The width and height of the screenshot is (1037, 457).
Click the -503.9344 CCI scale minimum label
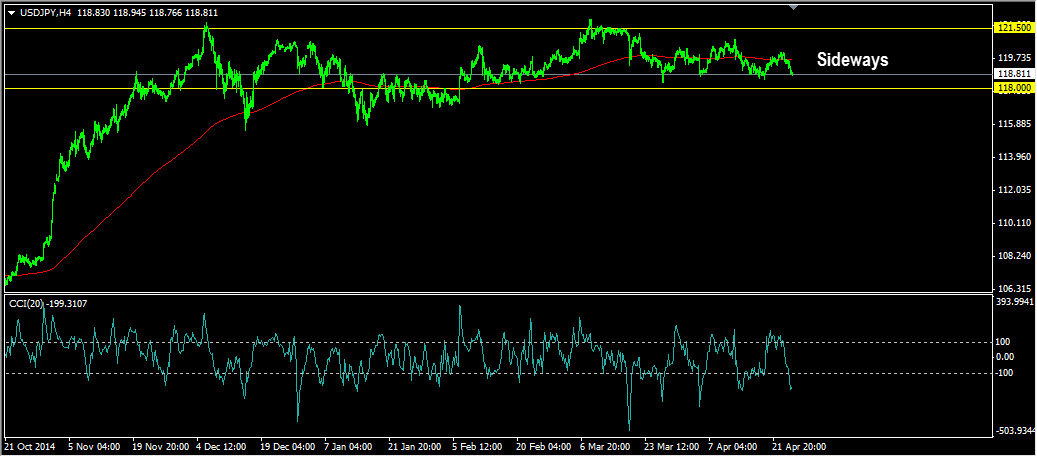click(1014, 431)
